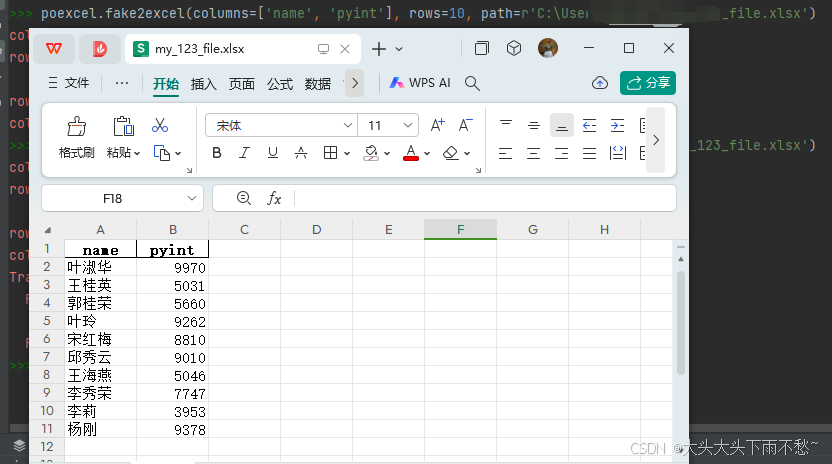Image resolution: width=832 pixels, height=464 pixels.
Task: Open the user avatar profile
Action: click(548, 48)
